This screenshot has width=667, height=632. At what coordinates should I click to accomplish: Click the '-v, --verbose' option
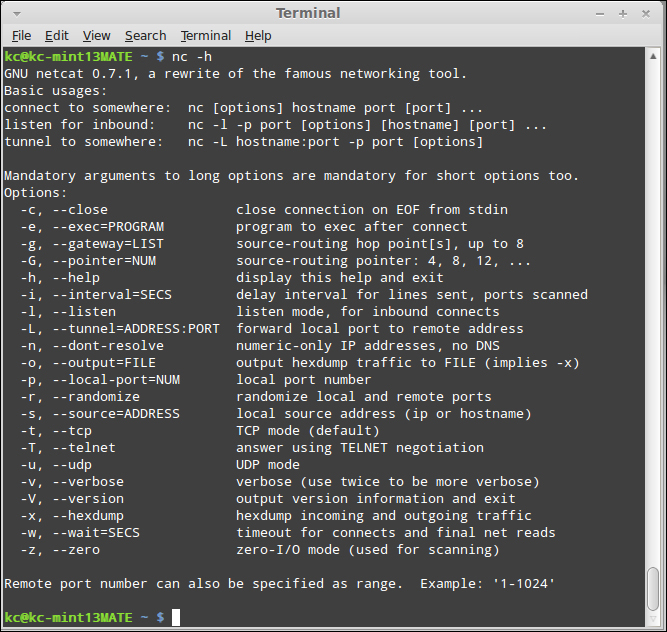click(x=72, y=482)
